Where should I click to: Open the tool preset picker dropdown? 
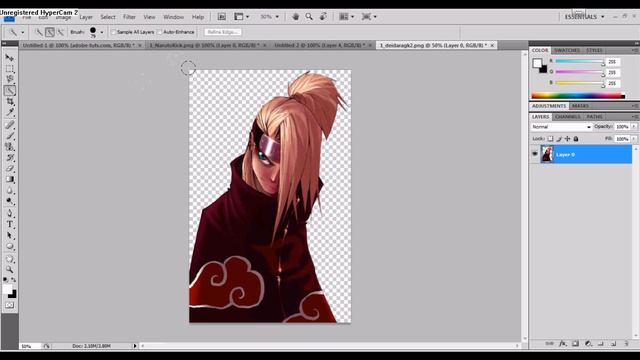22,32
